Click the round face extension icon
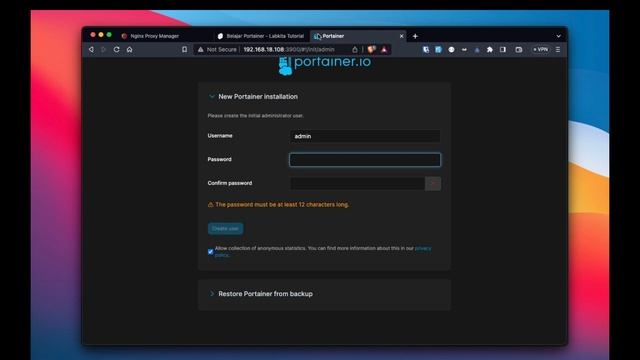Viewport: 640px width, 360px height. [451, 49]
